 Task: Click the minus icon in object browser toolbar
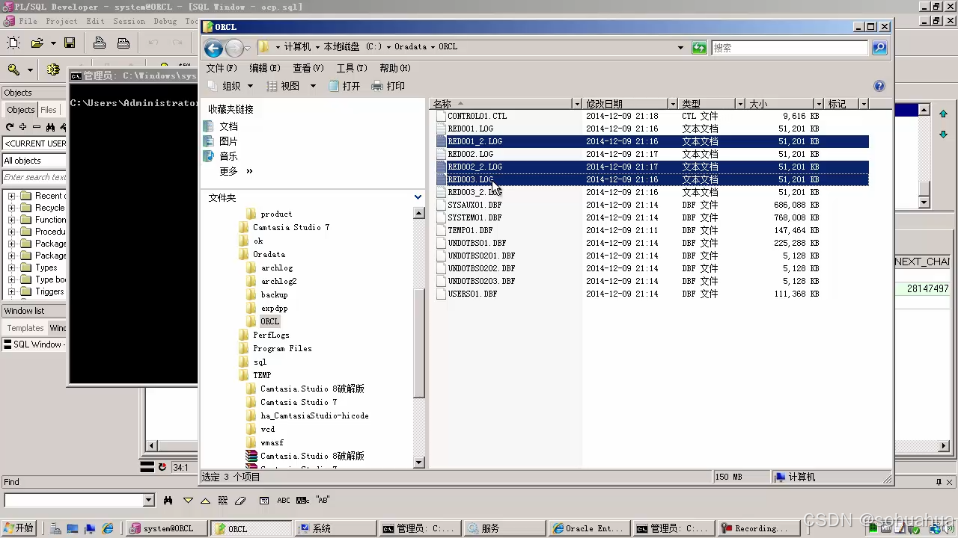[x=36, y=126]
